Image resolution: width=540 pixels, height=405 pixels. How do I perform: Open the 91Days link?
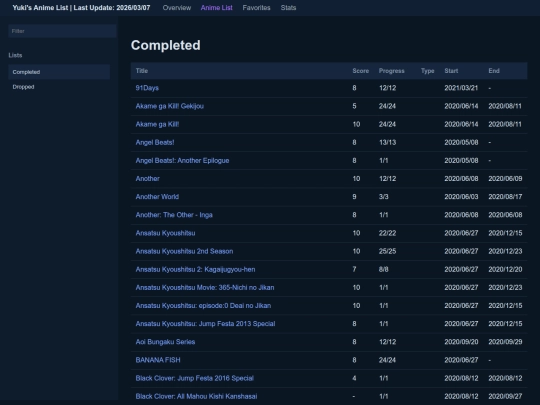point(147,88)
